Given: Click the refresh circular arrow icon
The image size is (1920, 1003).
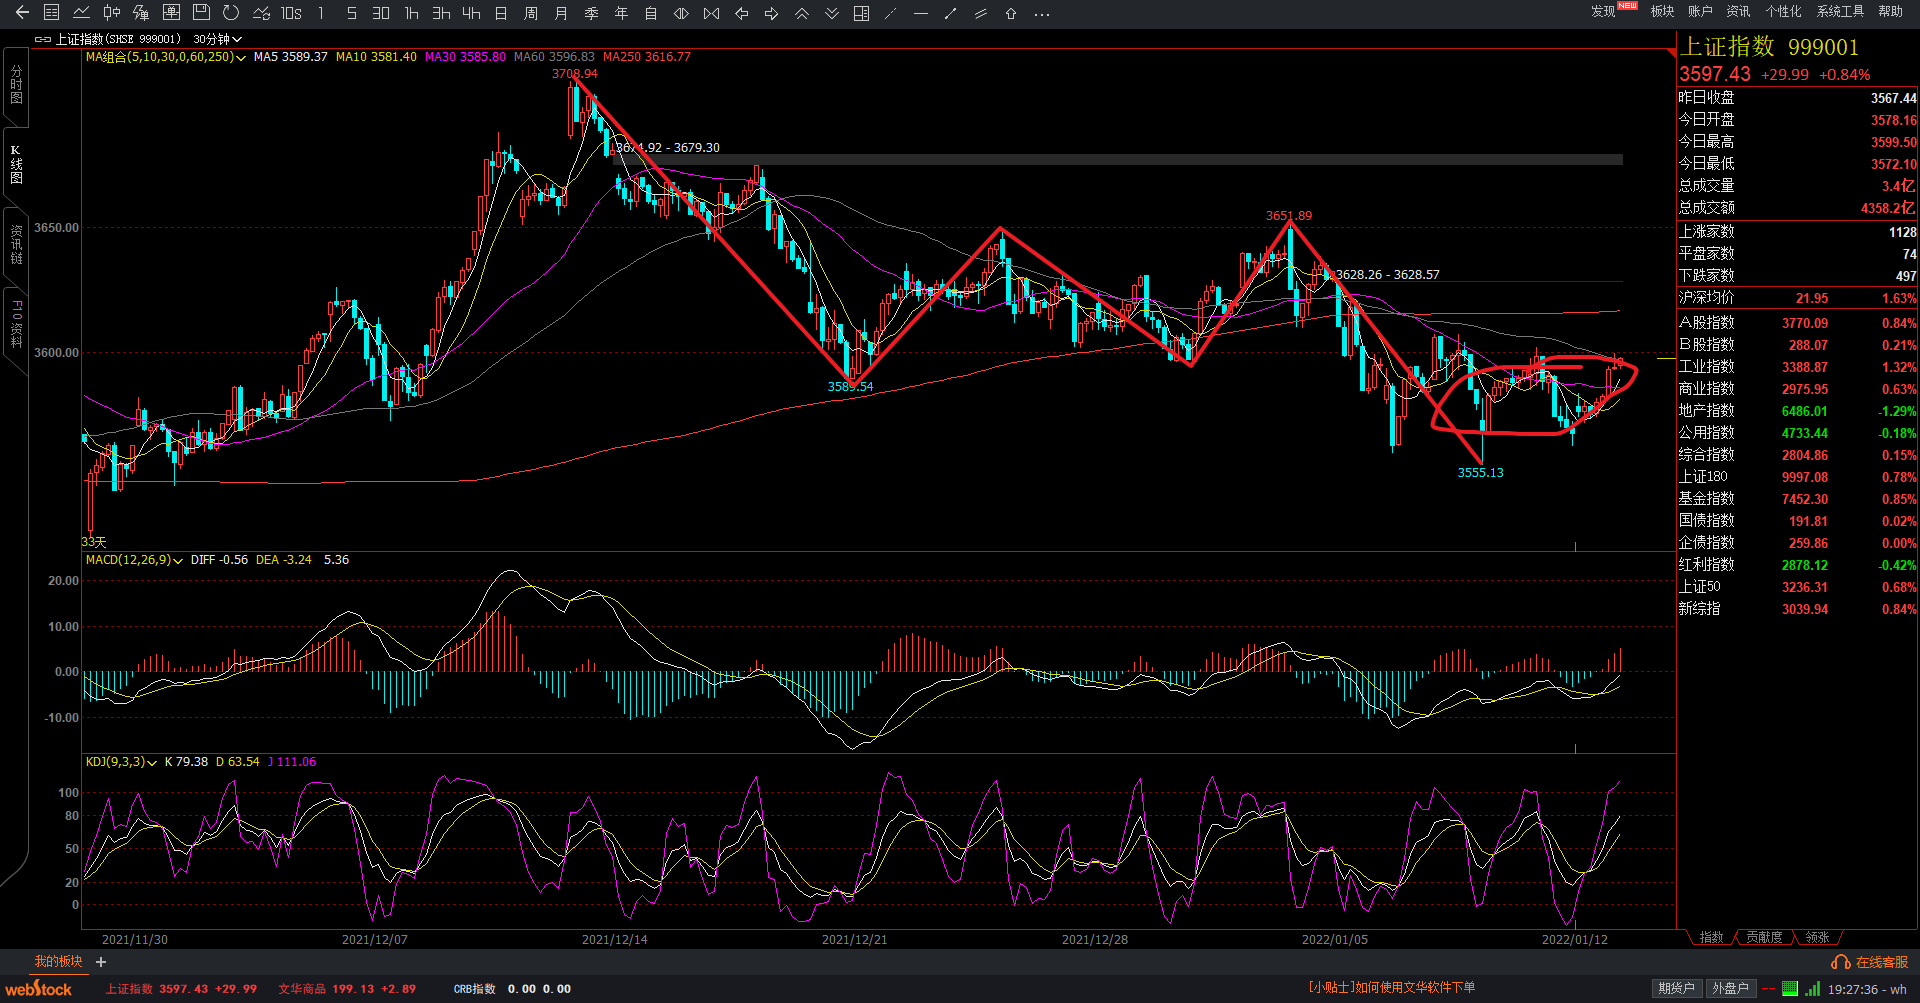Looking at the screenshot, I should [x=231, y=13].
